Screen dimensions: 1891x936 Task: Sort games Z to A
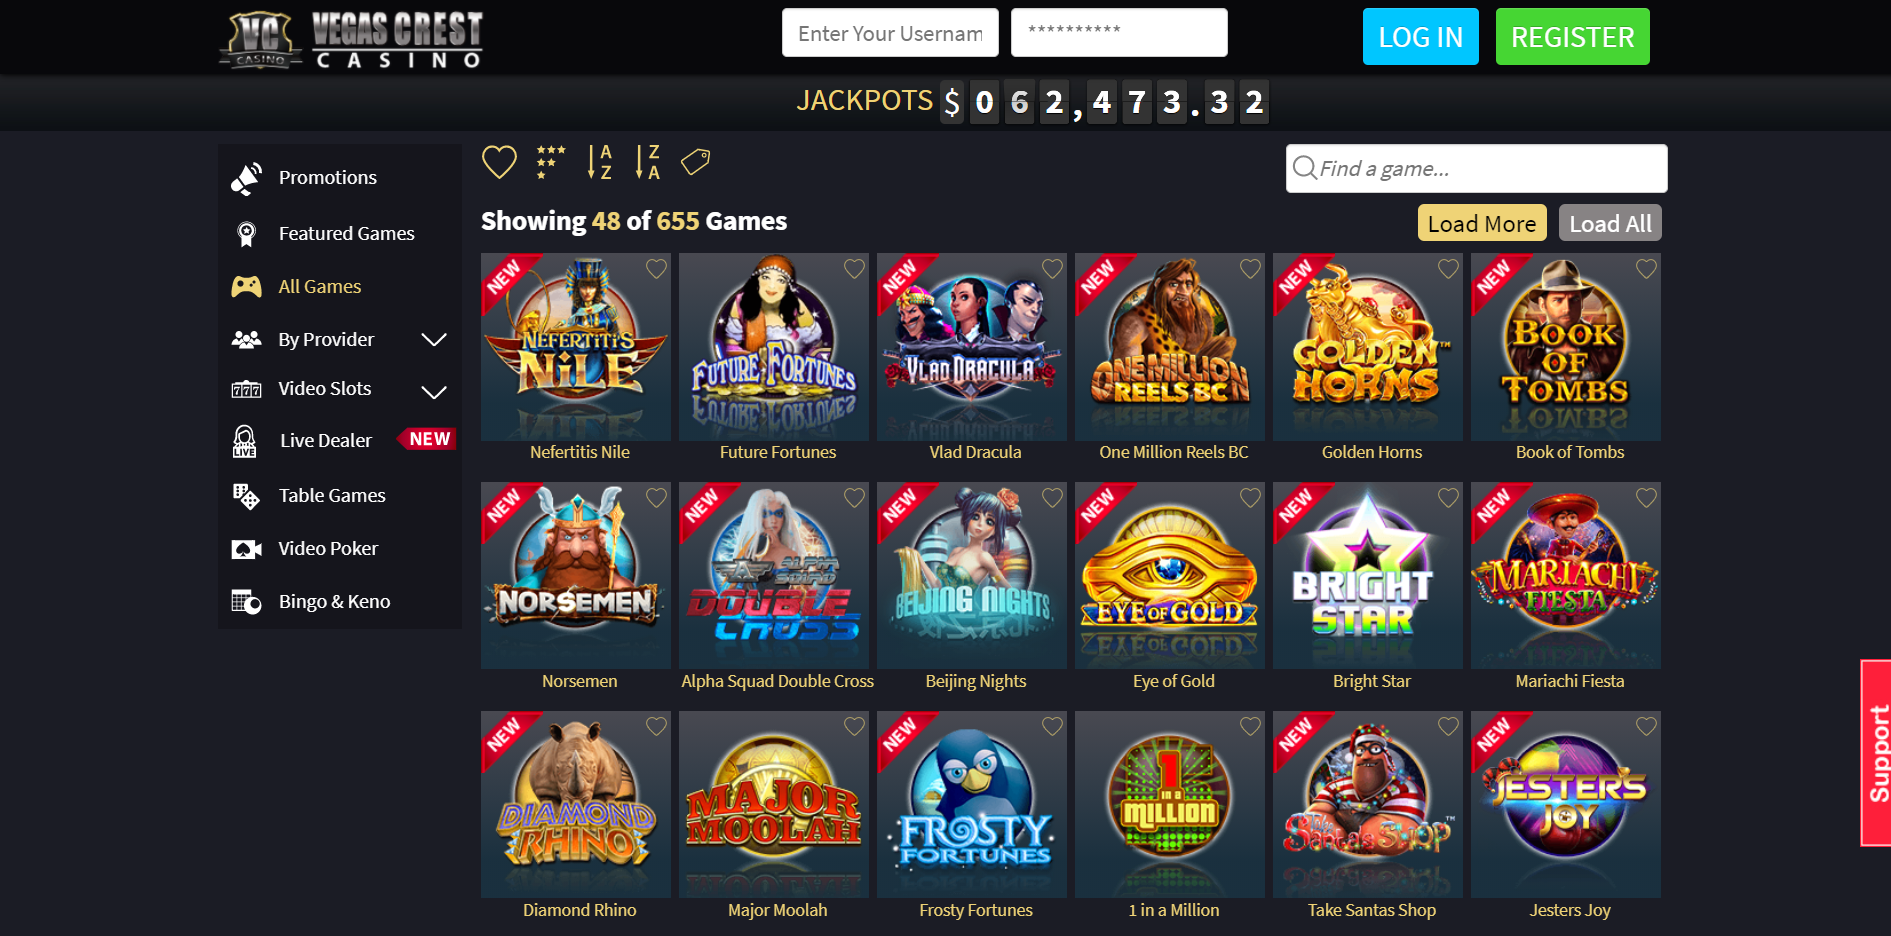648,162
